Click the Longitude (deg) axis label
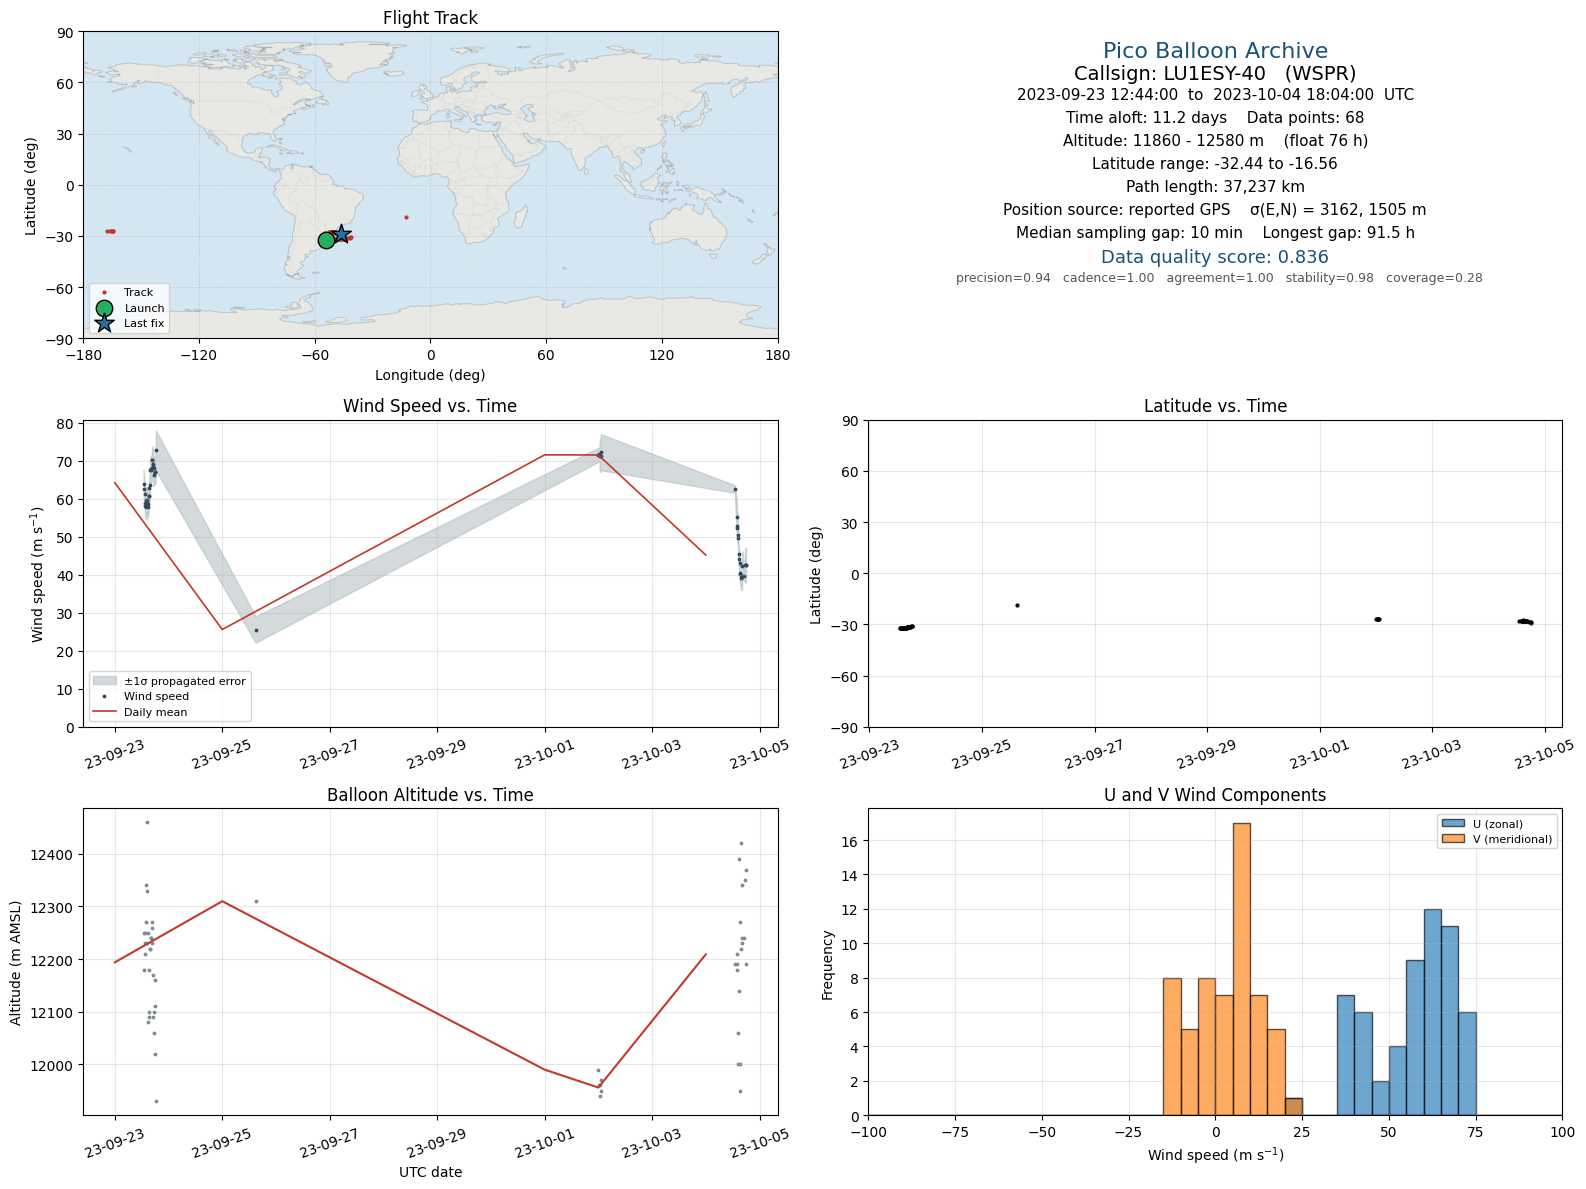 point(430,375)
